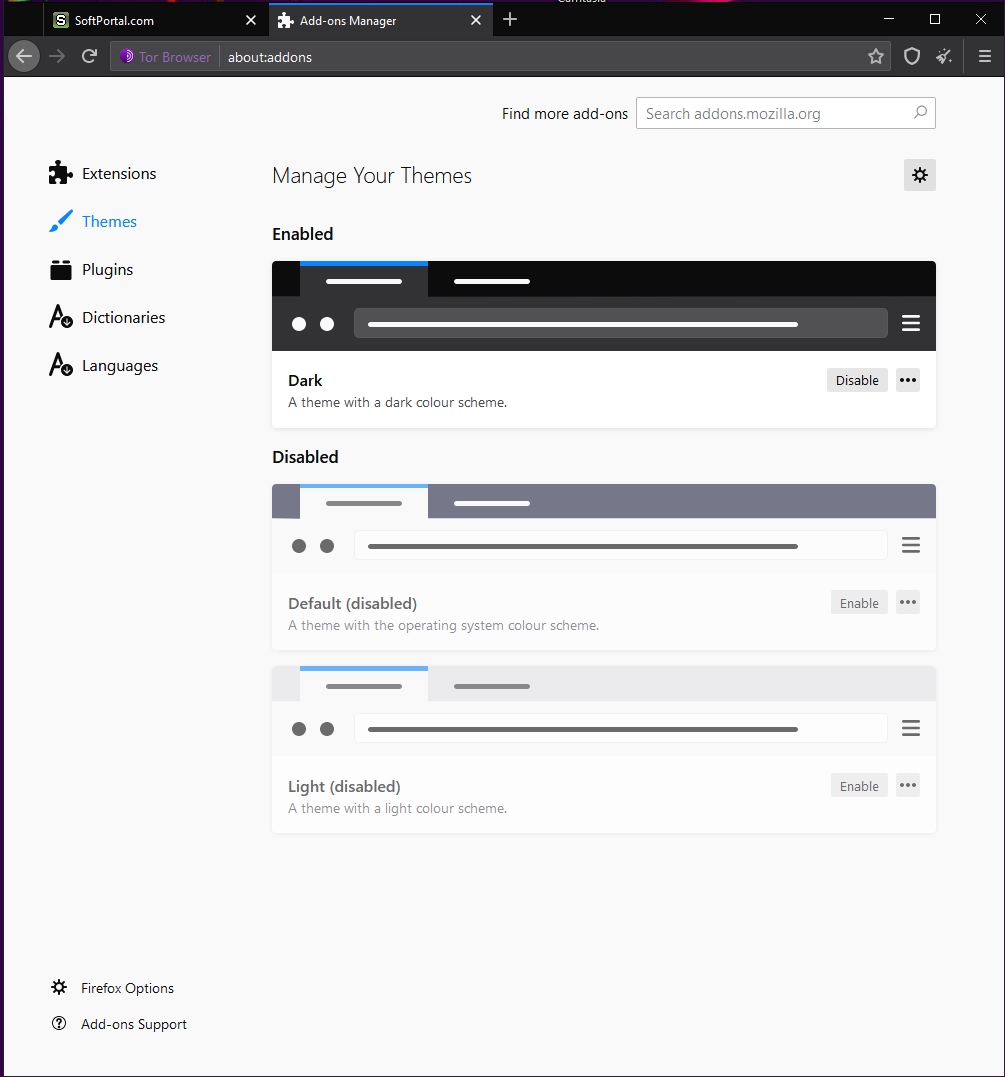The width and height of the screenshot is (1005, 1077).
Task: Click the Dictionaries letter icon
Action: tap(60, 317)
